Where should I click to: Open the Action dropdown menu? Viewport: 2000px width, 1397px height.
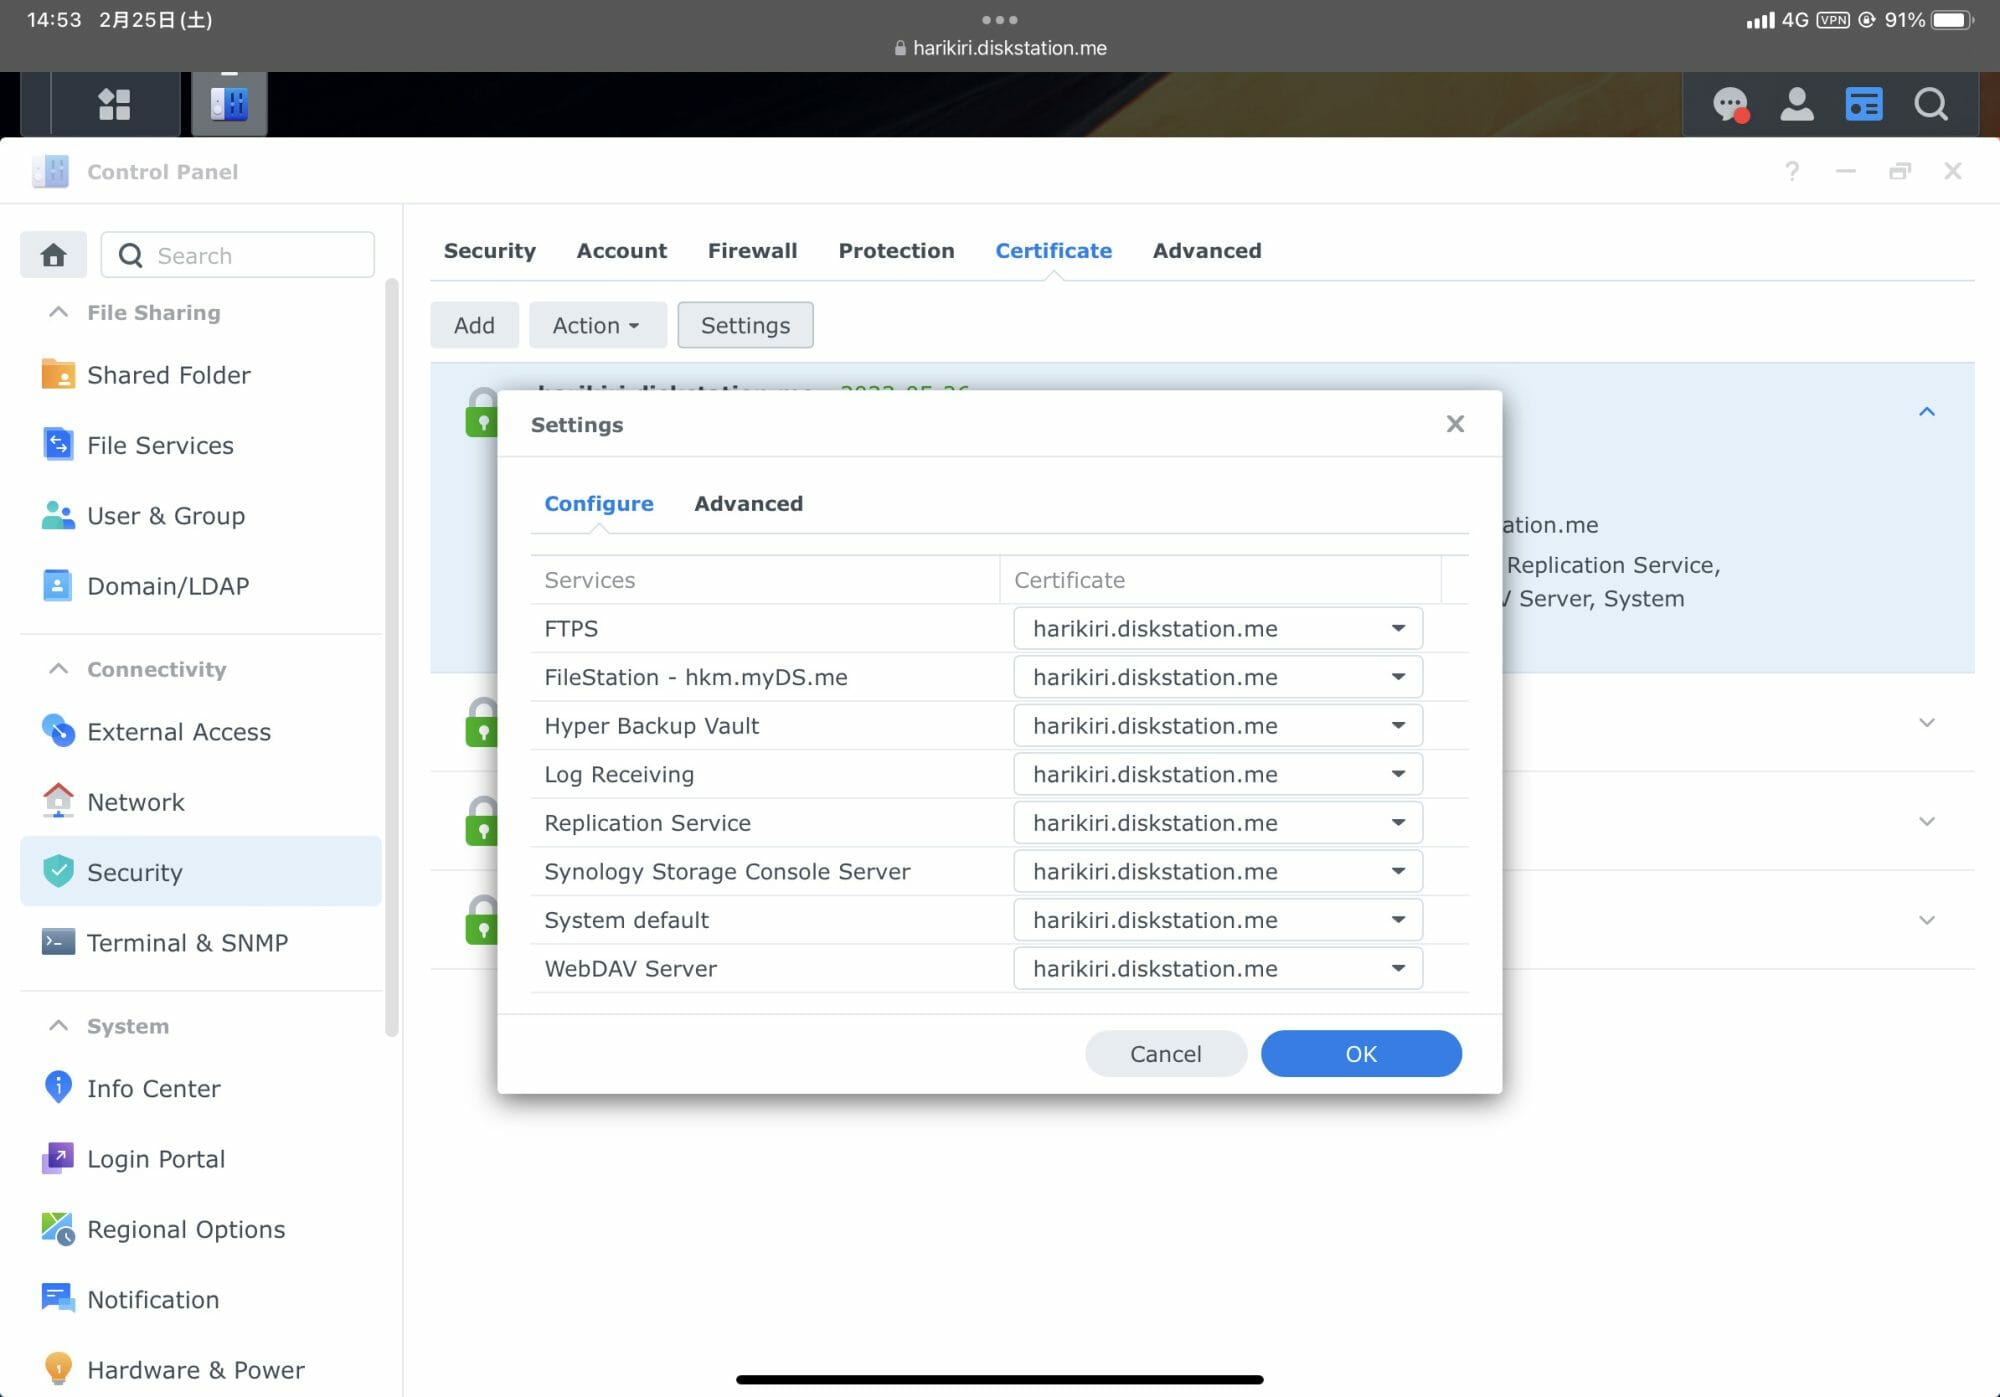[x=597, y=325]
